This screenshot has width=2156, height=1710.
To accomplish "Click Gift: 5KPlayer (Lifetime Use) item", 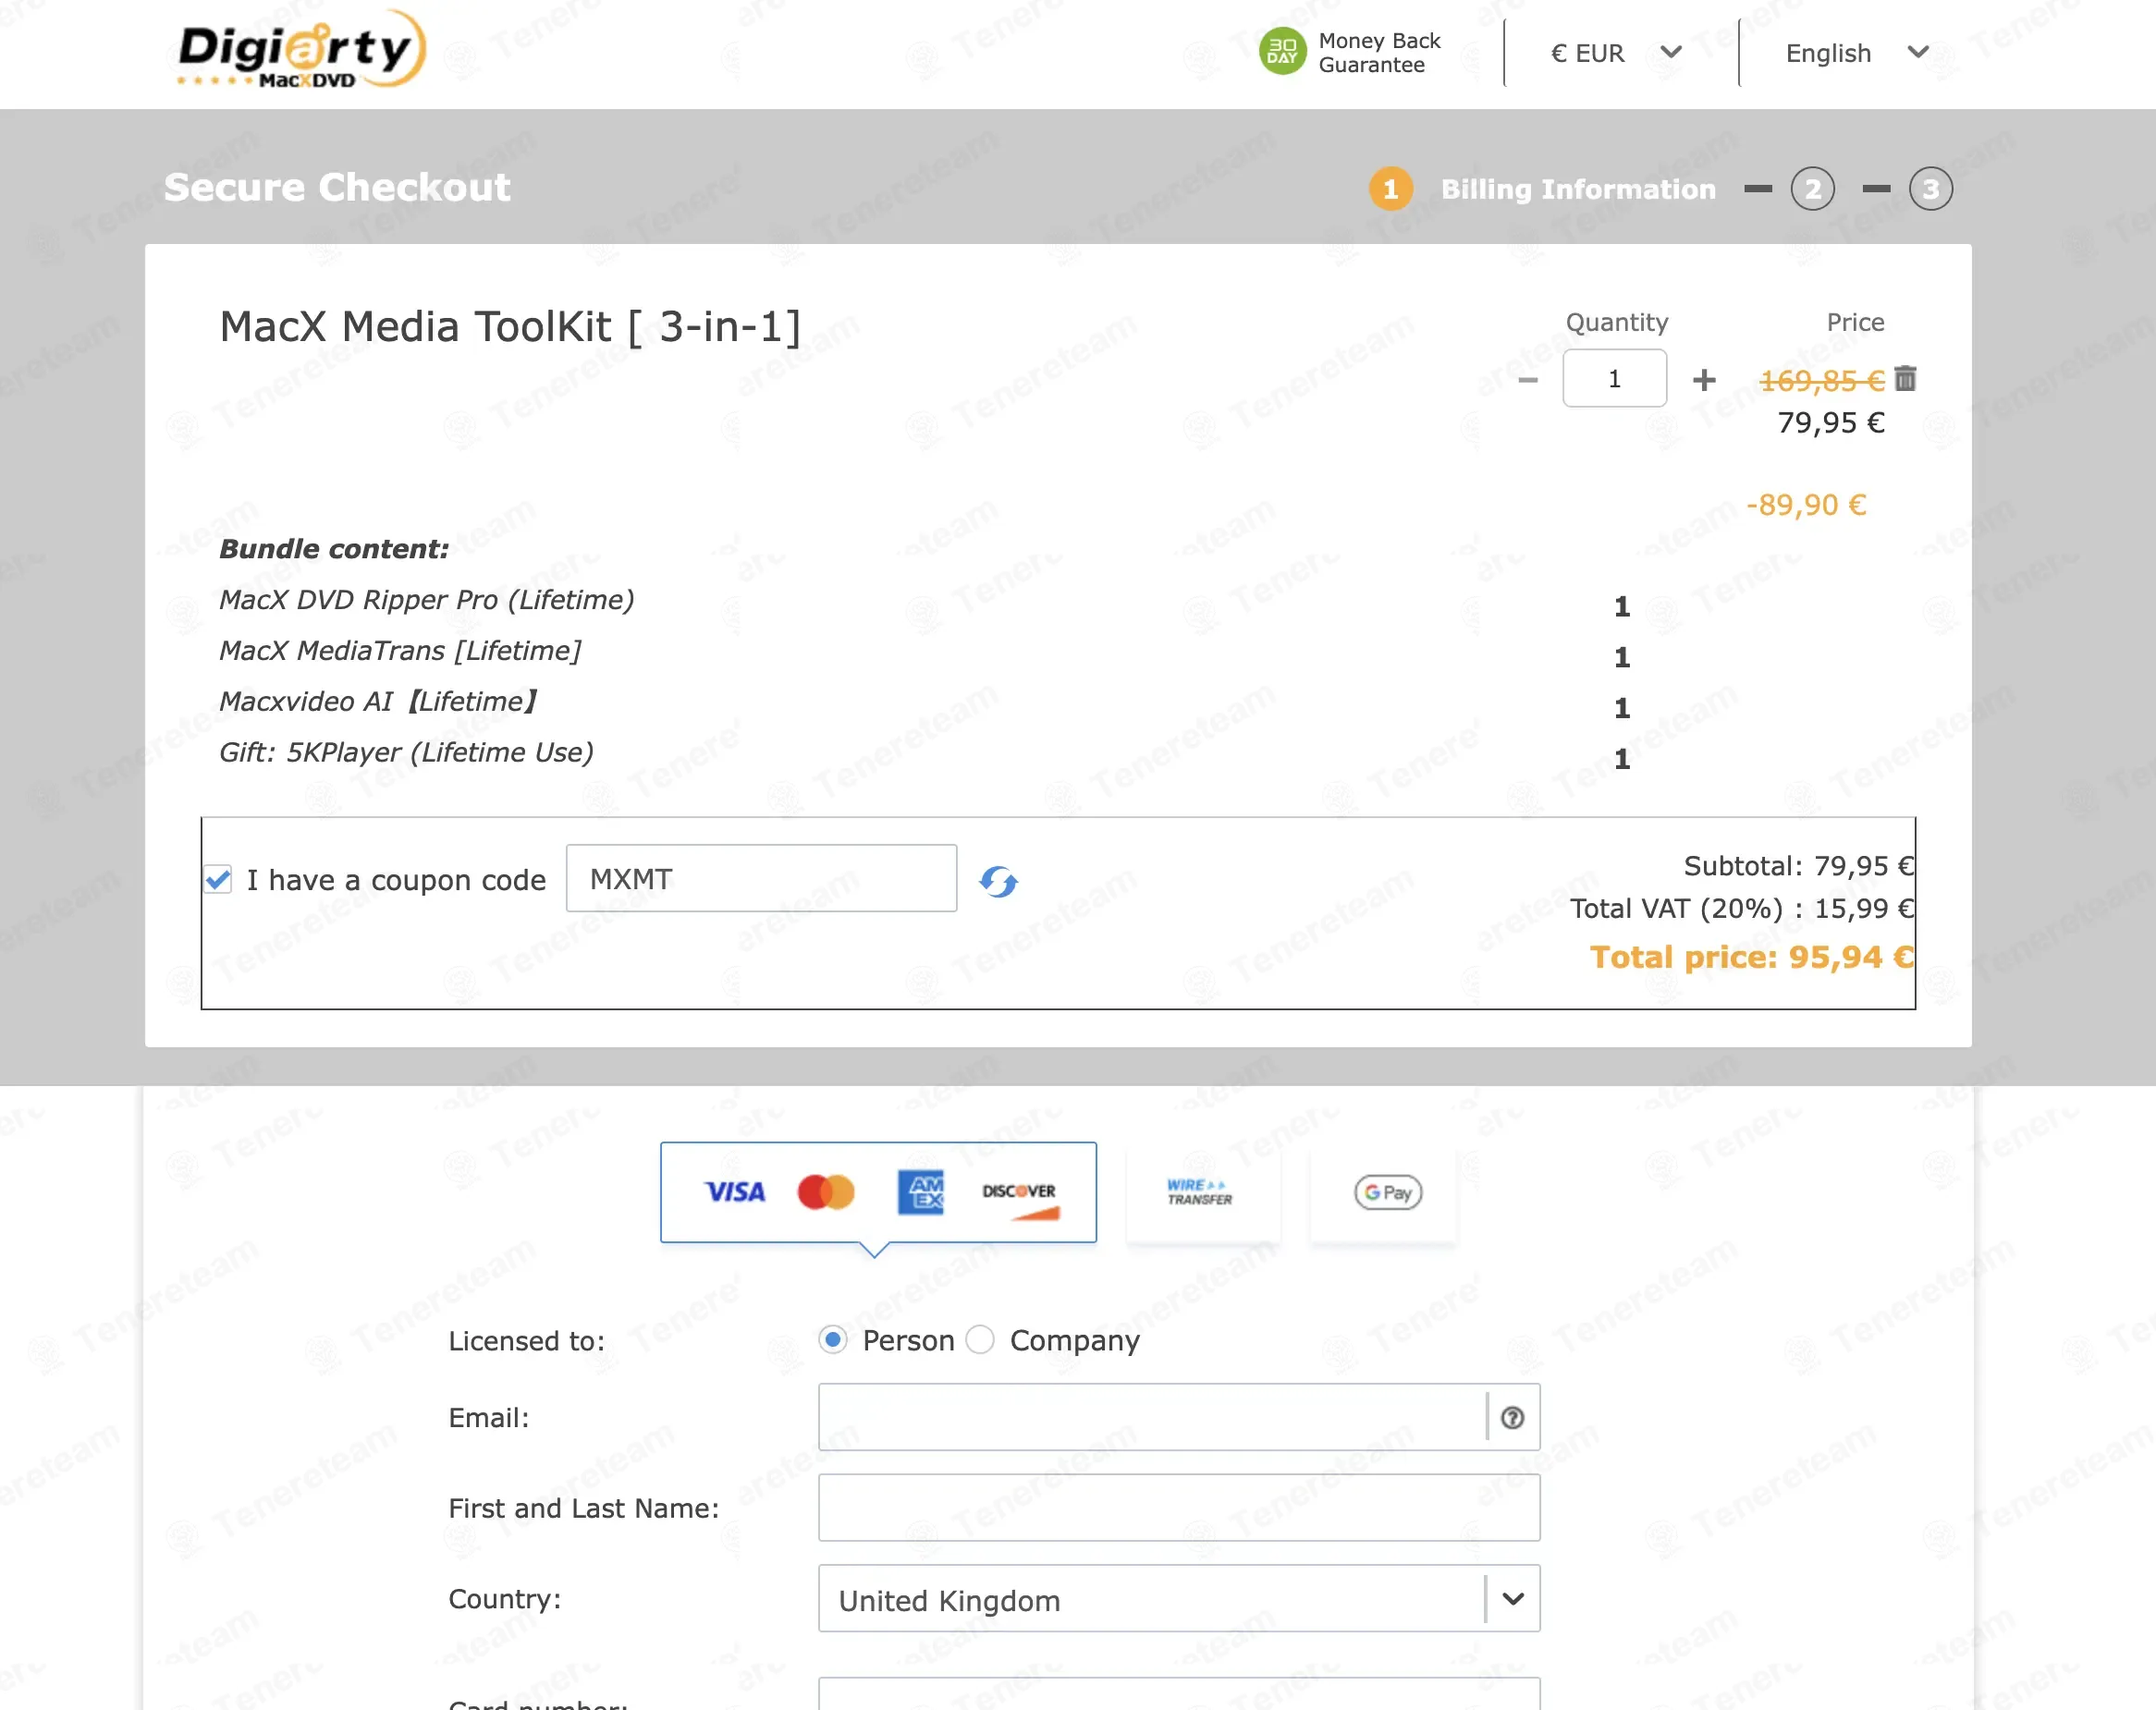I will point(406,753).
